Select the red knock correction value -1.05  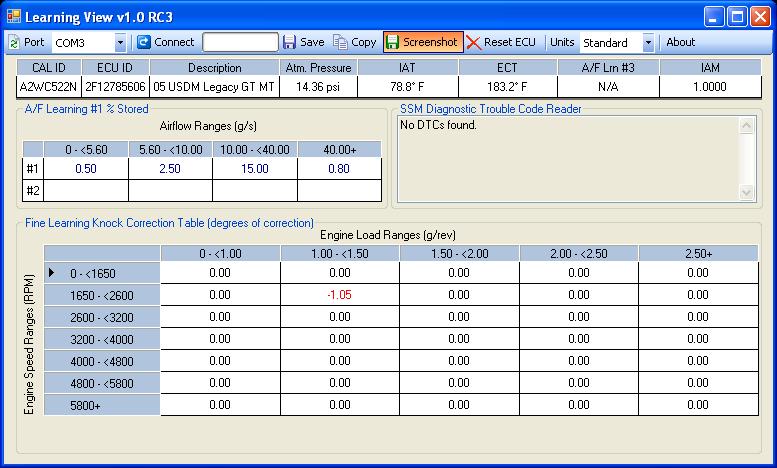[x=339, y=294]
